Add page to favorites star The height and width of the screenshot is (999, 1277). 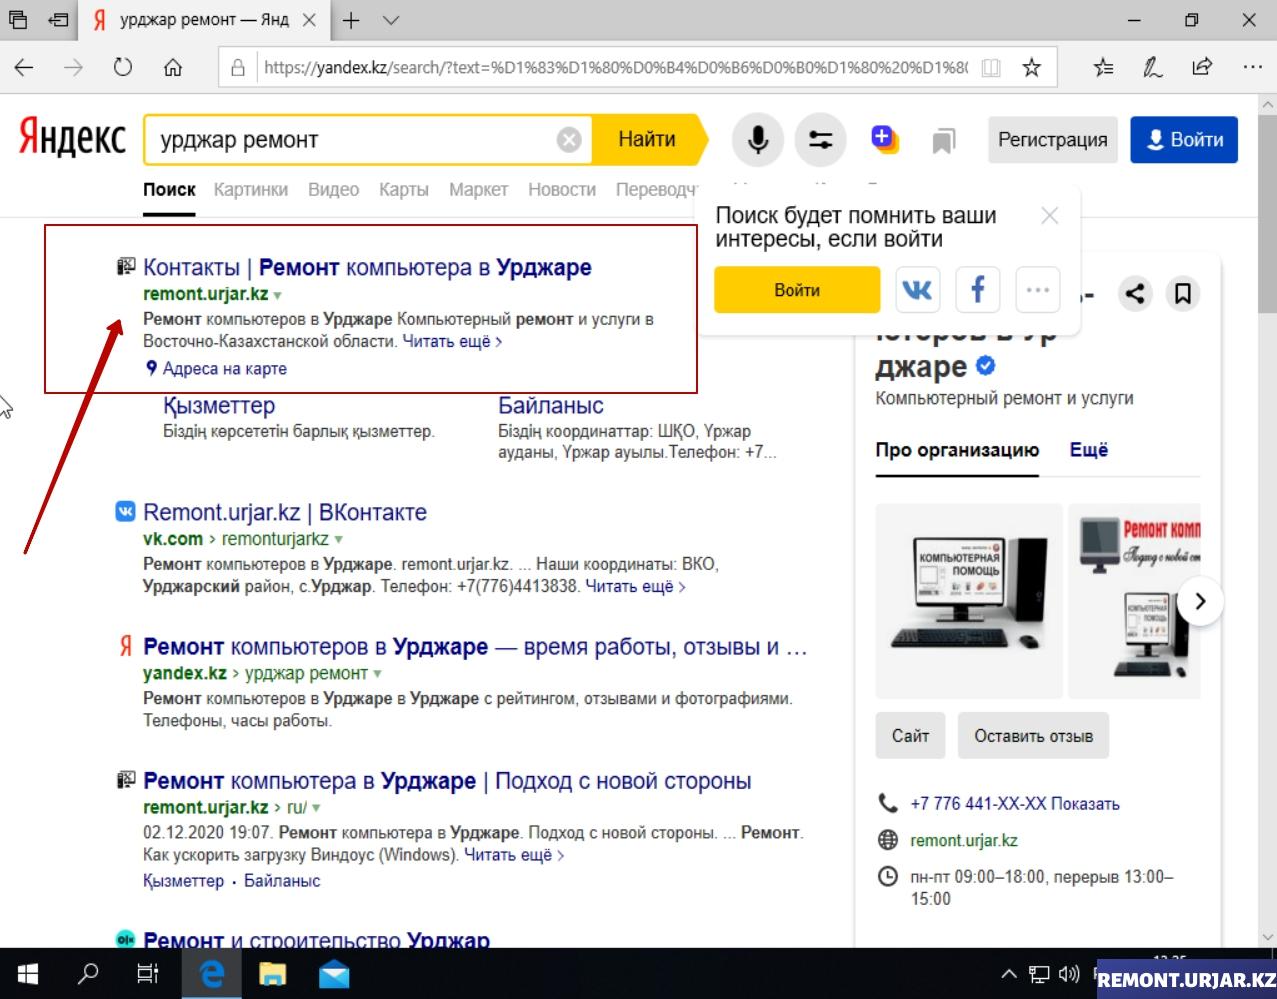click(x=1032, y=68)
